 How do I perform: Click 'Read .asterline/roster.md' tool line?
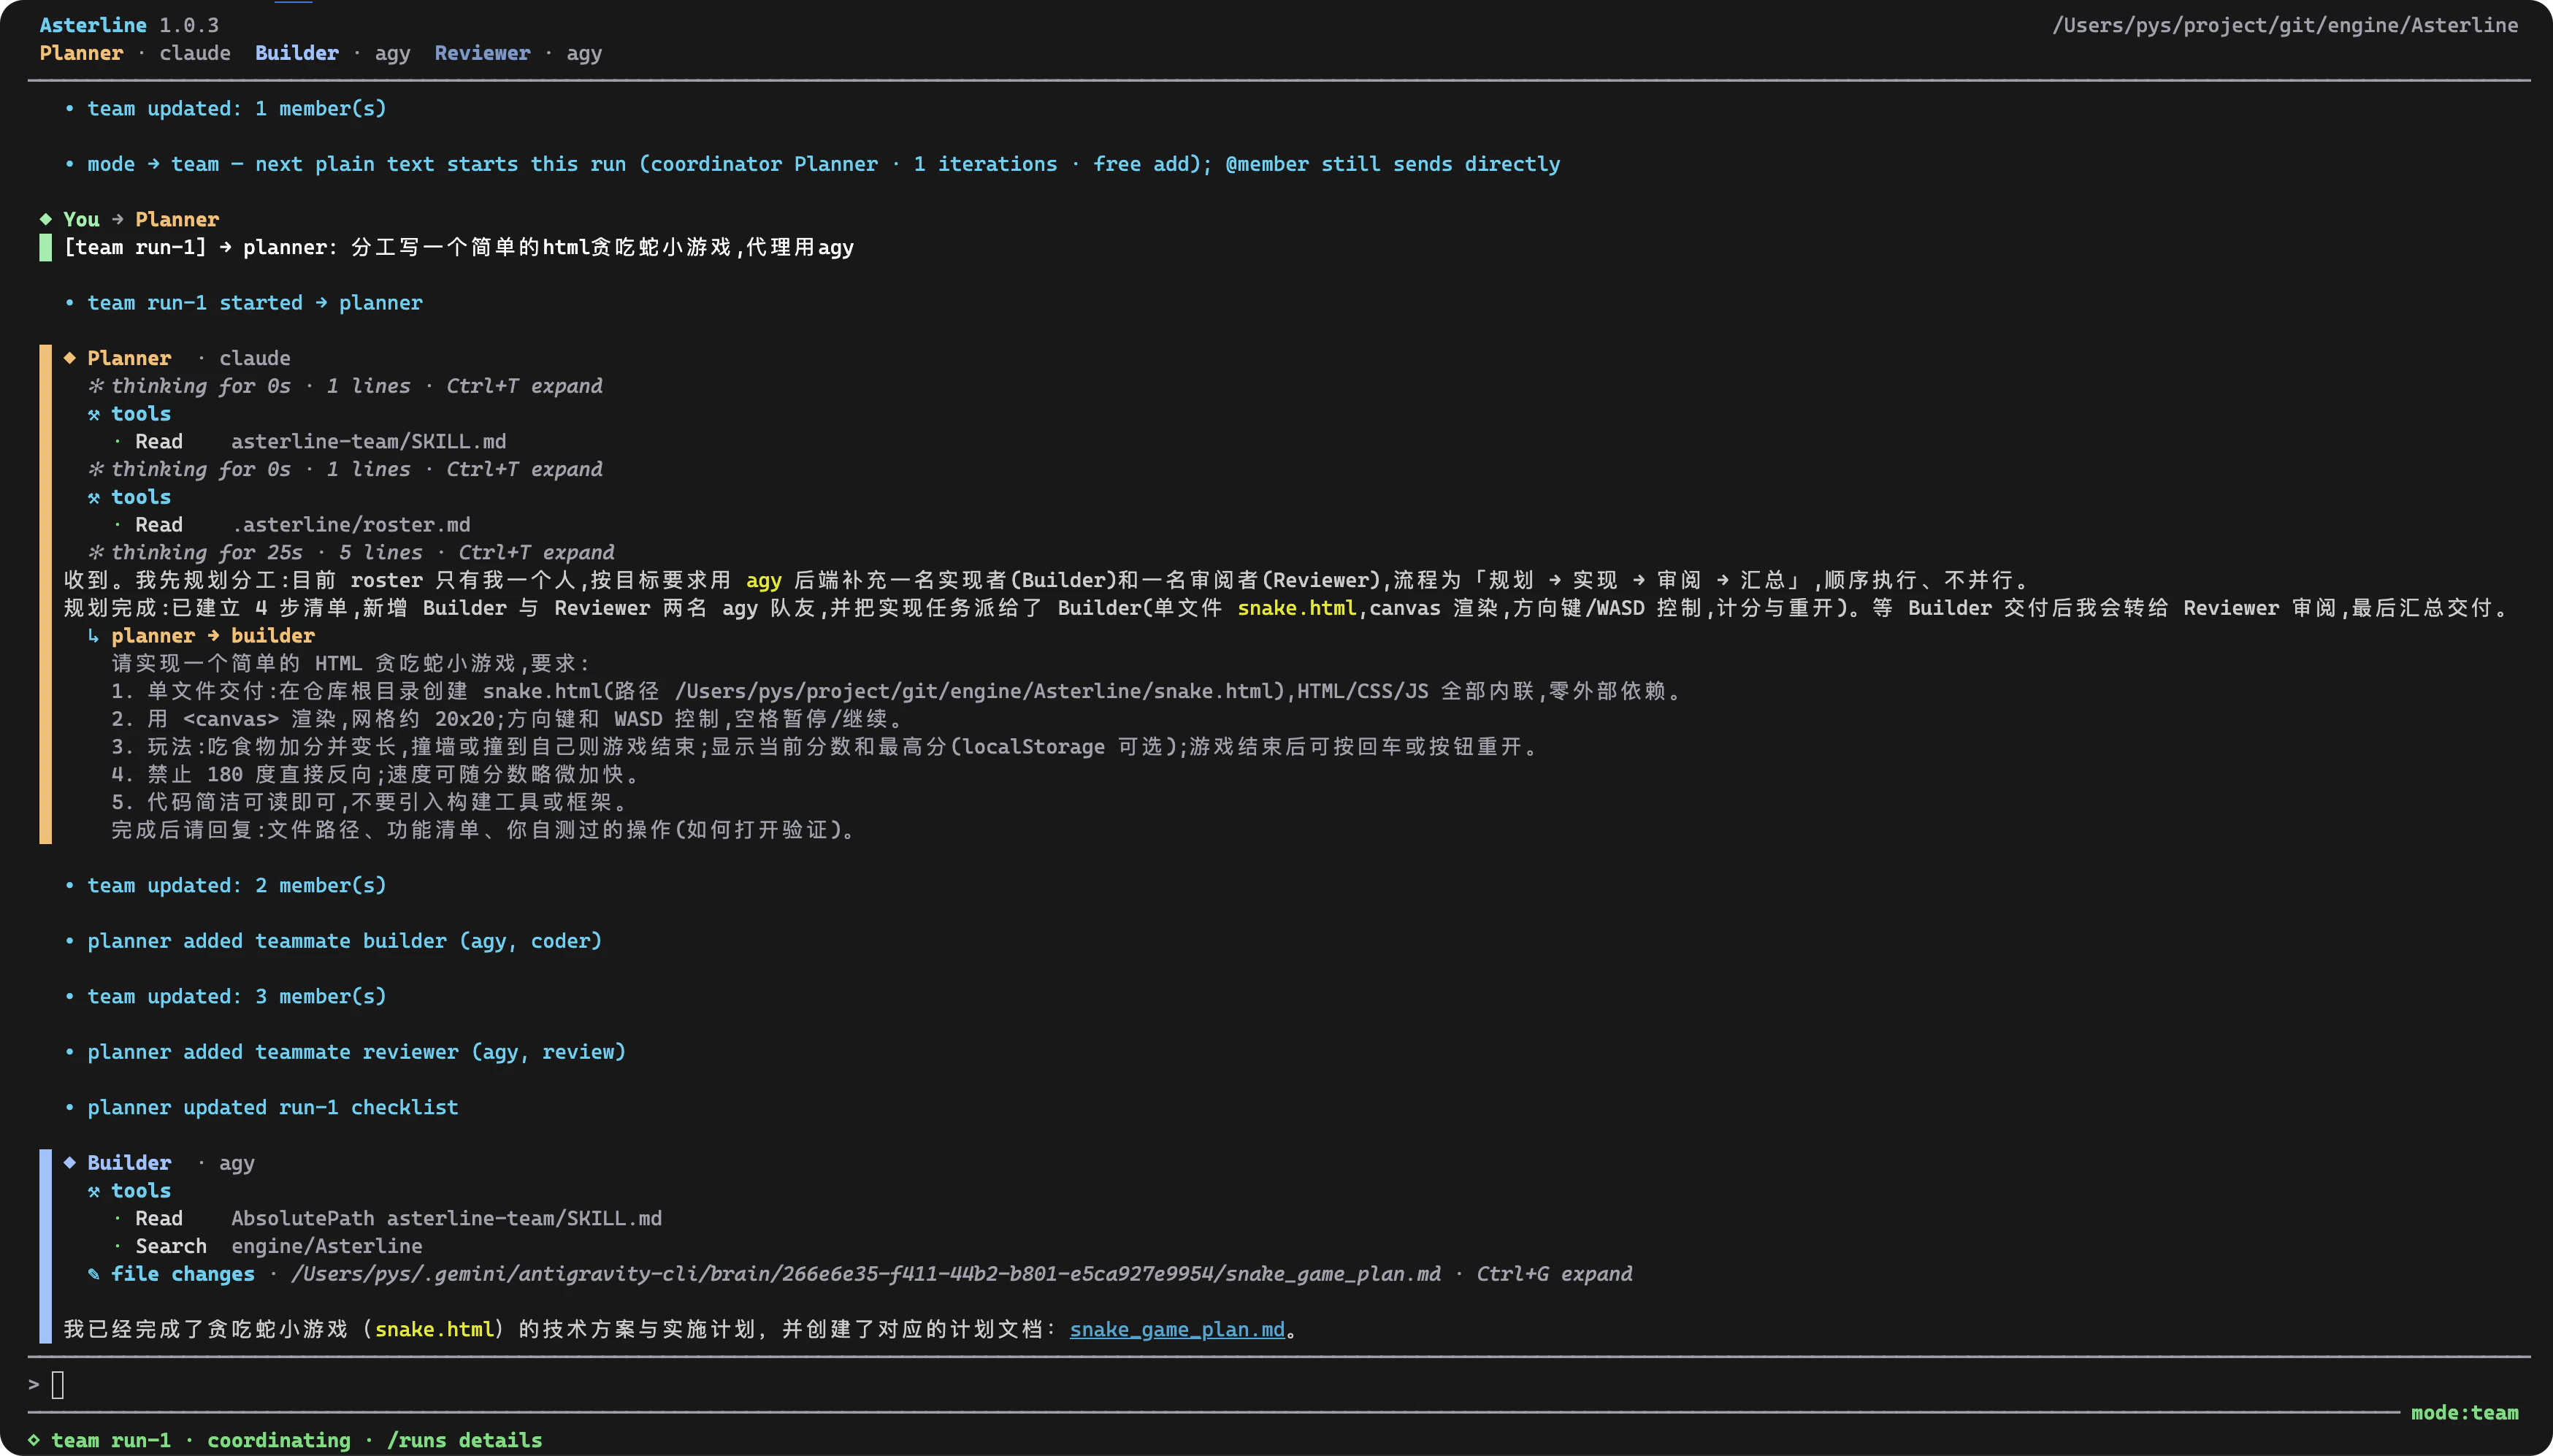[x=303, y=525]
